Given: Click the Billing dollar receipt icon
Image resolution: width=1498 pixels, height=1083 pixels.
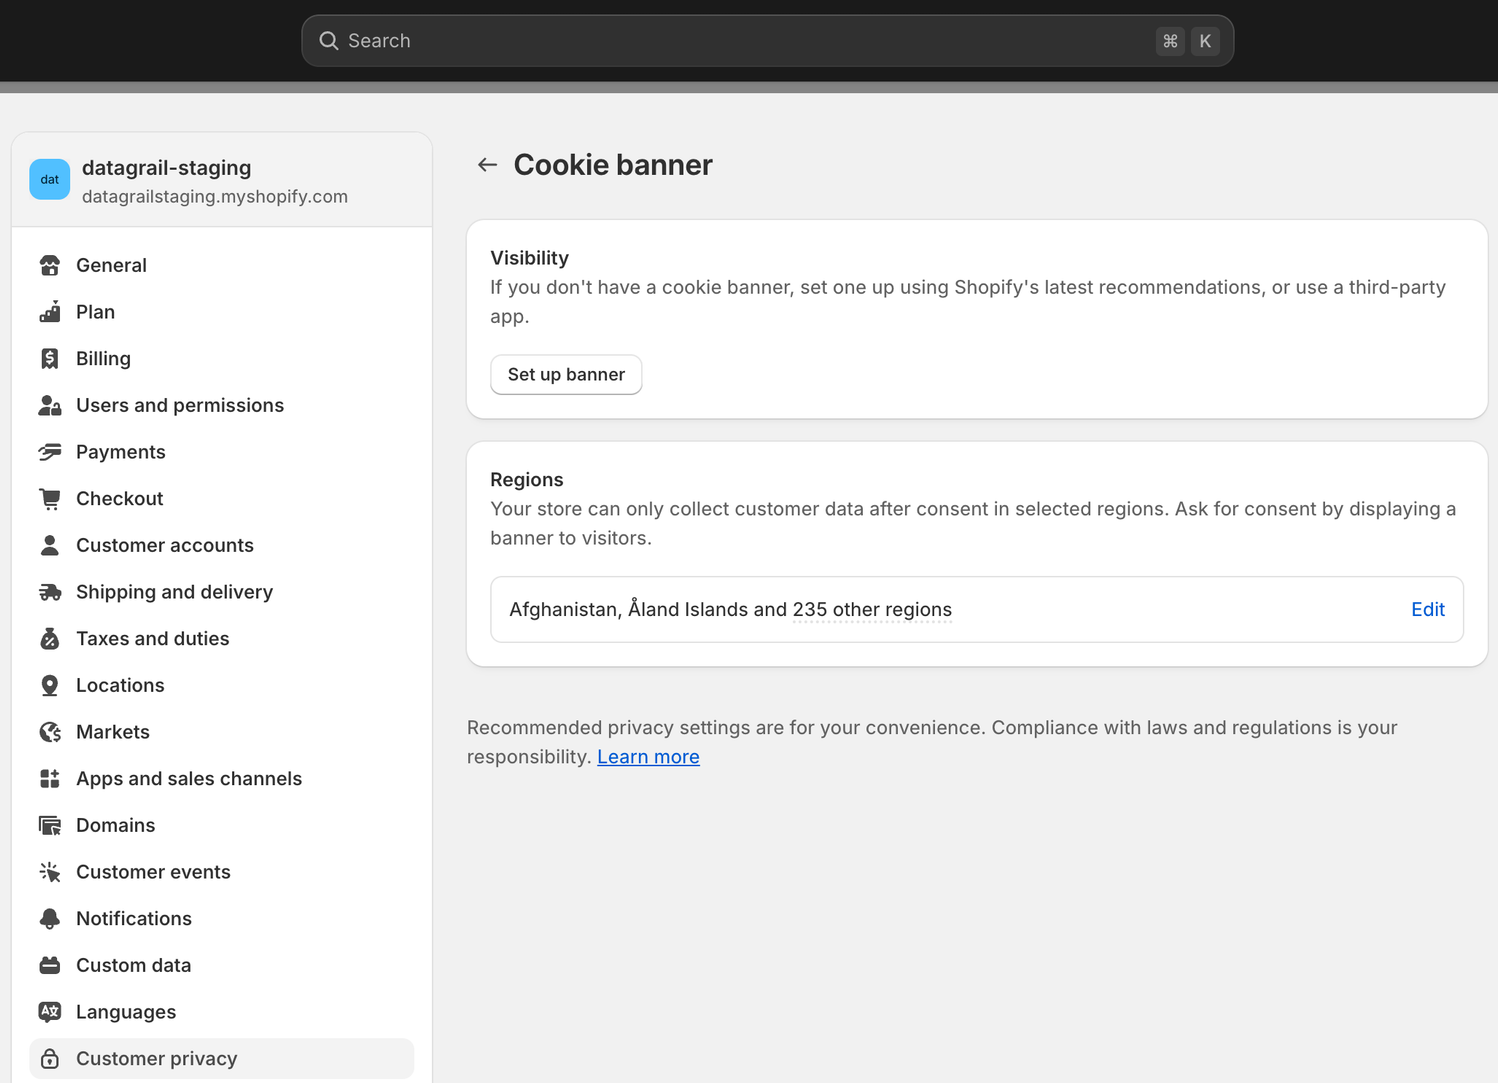Looking at the screenshot, I should click(50, 358).
